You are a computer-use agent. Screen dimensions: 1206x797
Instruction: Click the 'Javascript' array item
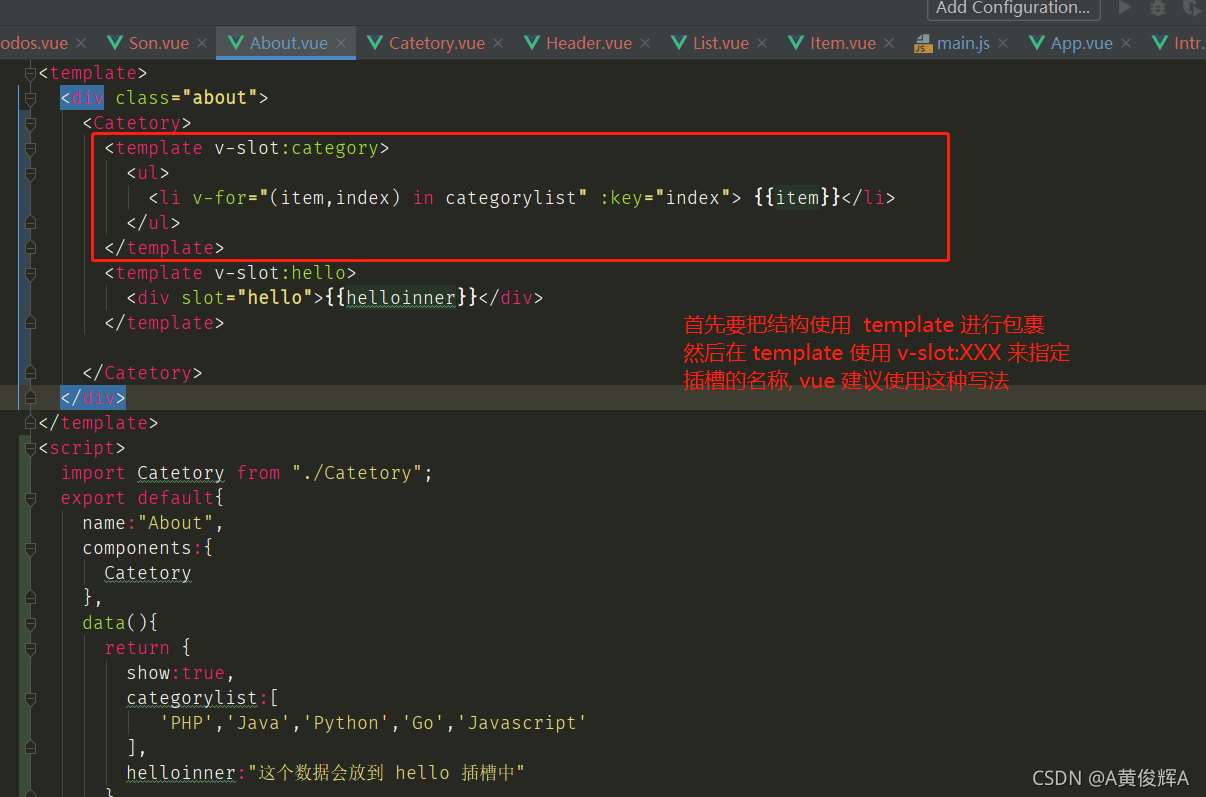(522, 723)
